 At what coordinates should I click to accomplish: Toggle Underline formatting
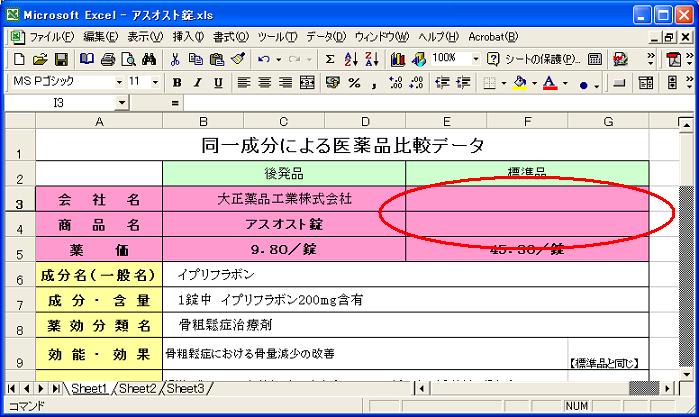pyautogui.click(x=217, y=83)
